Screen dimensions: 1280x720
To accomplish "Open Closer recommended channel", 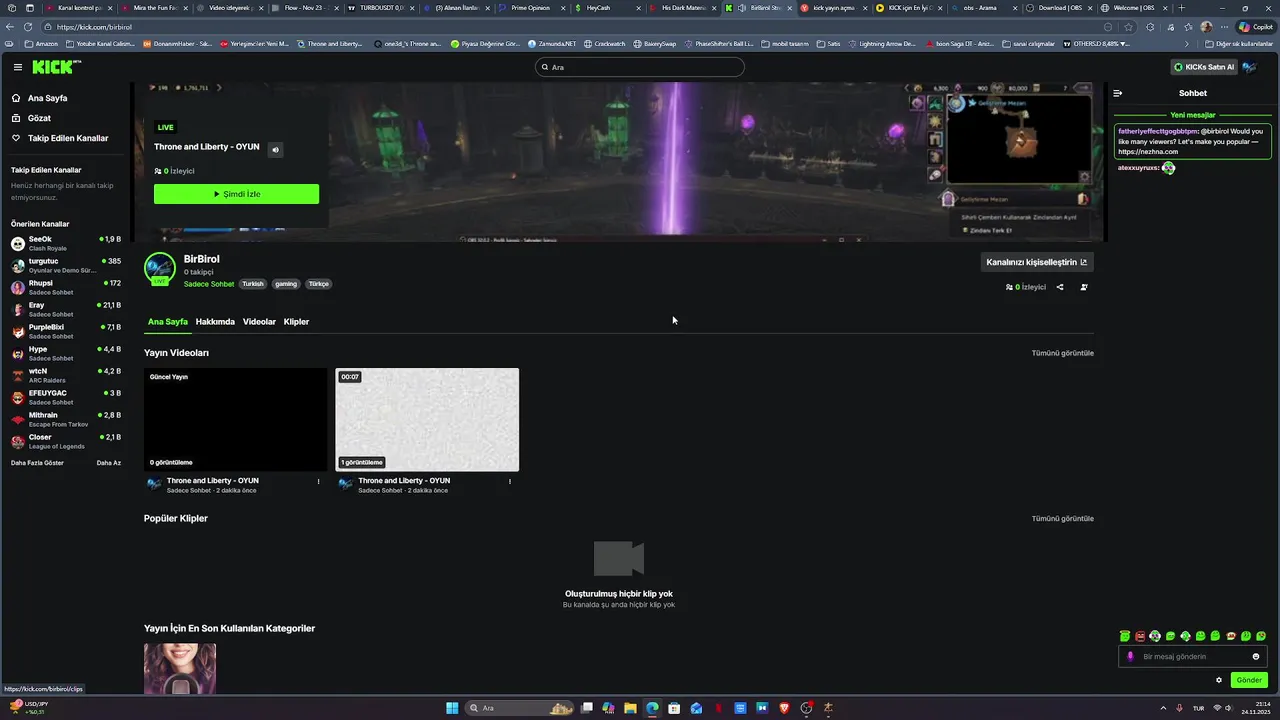I will point(66,441).
